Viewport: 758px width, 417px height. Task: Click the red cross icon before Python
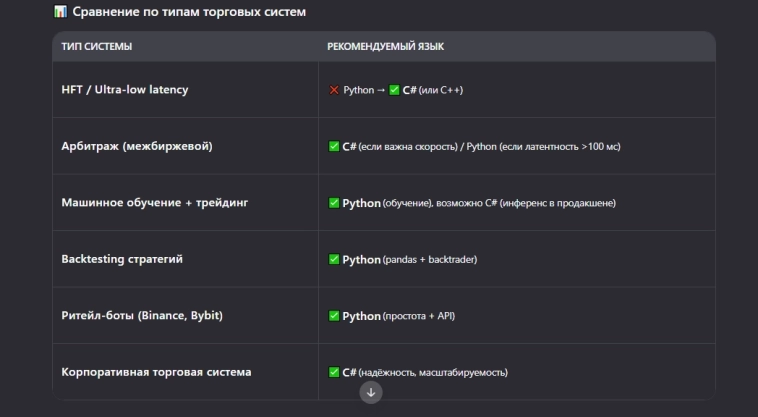click(x=334, y=90)
